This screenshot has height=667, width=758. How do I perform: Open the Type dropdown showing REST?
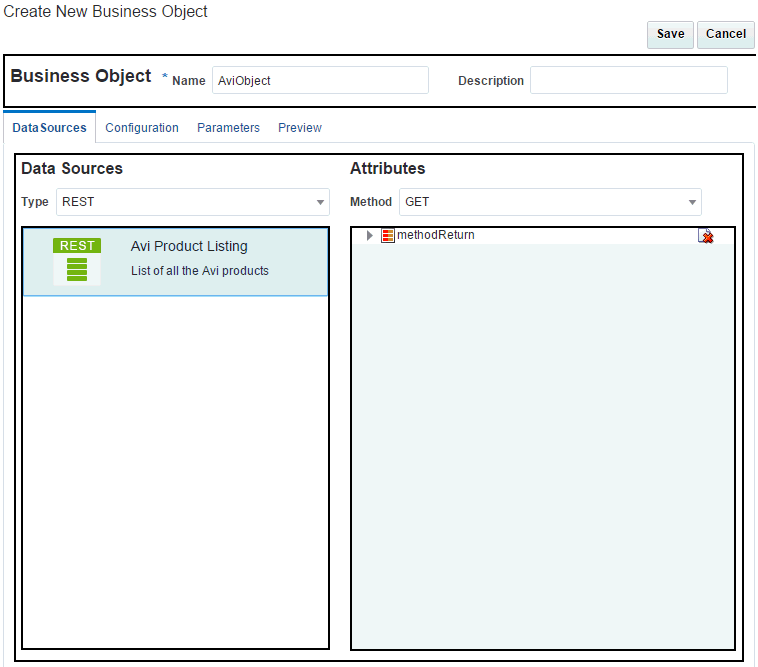pos(193,202)
